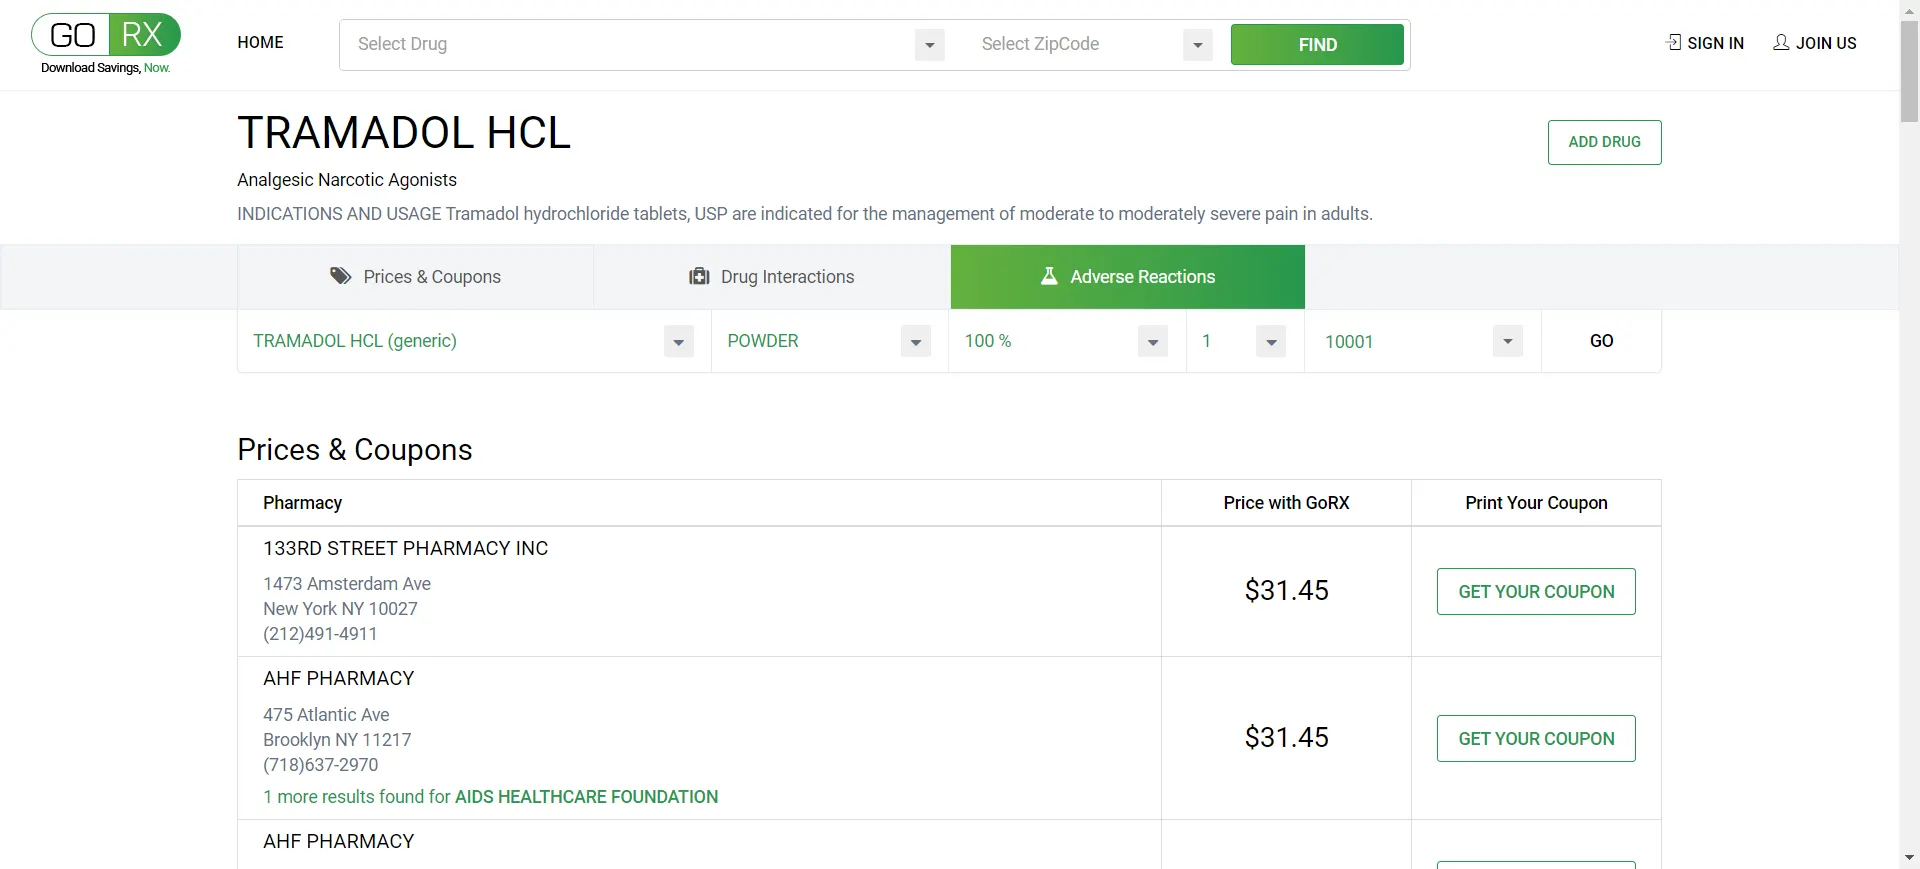This screenshot has height=869, width=1920.
Task: Click the ADD DRUG button
Action: 1605,142
